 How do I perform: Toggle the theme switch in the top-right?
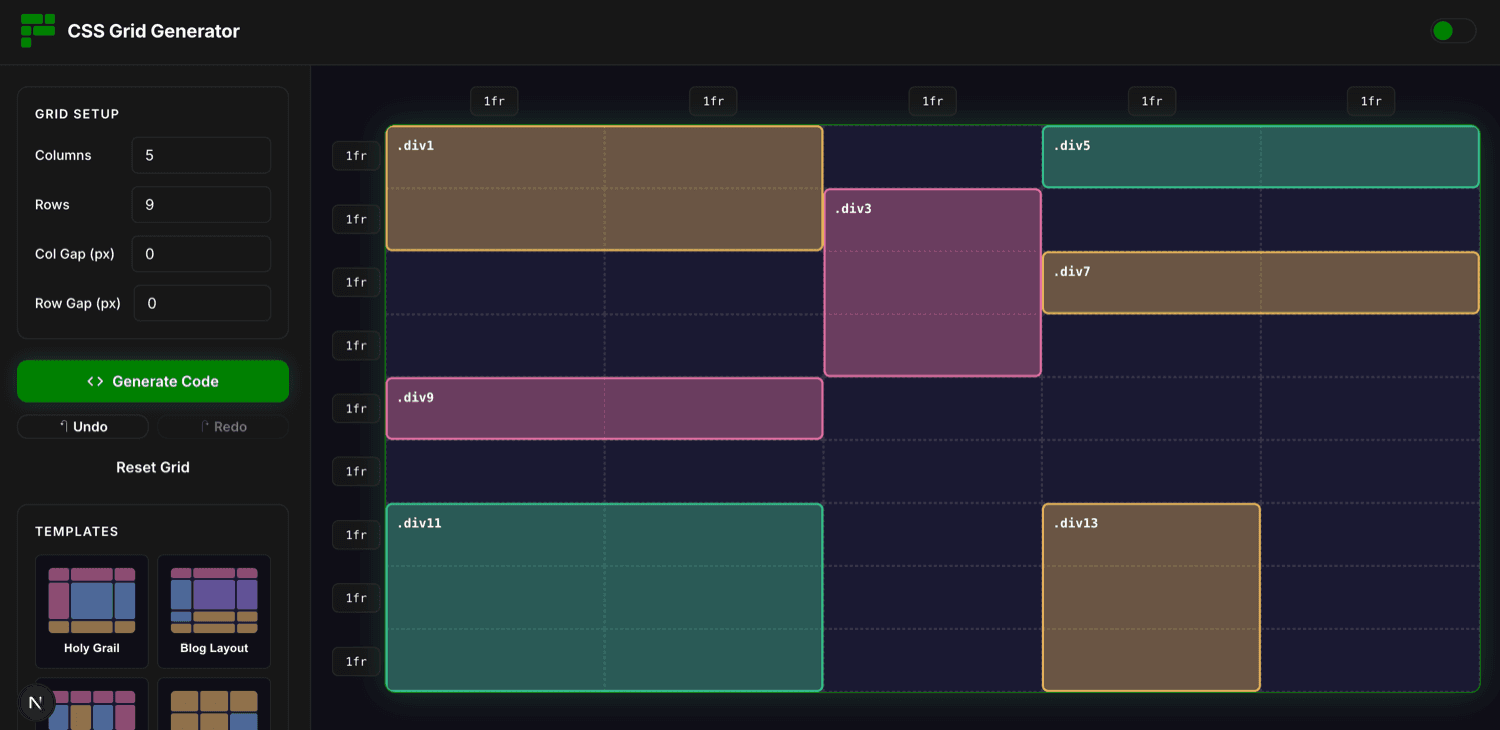coord(1452,31)
